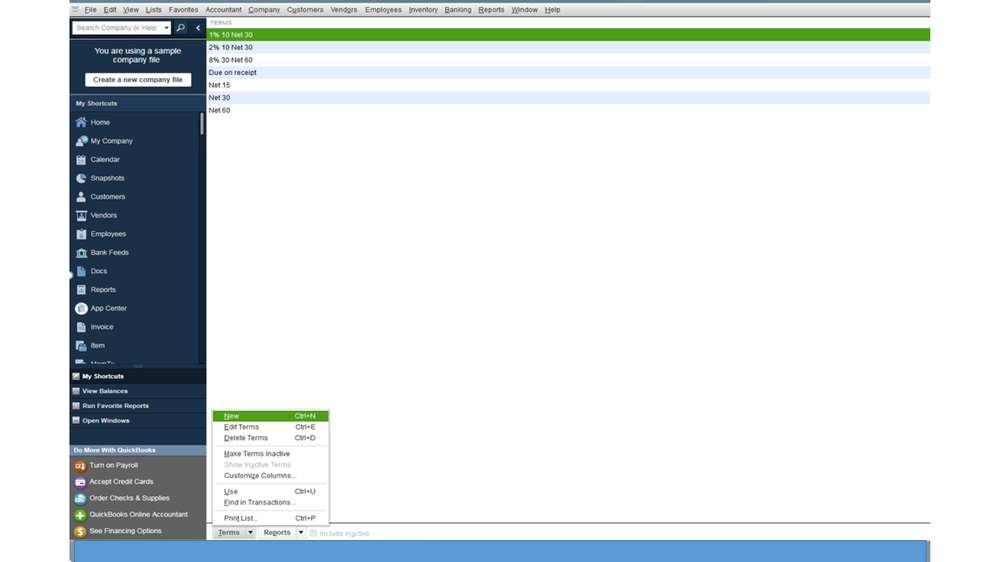Screen dimensions: 999x562
Task: Click the See Financing Options dollar icon
Action: click(x=80, y=531)
